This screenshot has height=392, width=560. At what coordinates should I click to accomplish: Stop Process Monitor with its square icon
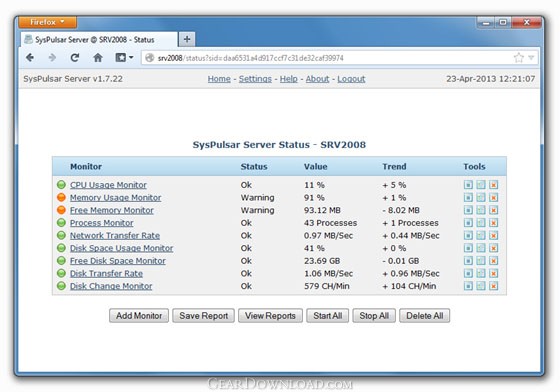click(468, 223)
